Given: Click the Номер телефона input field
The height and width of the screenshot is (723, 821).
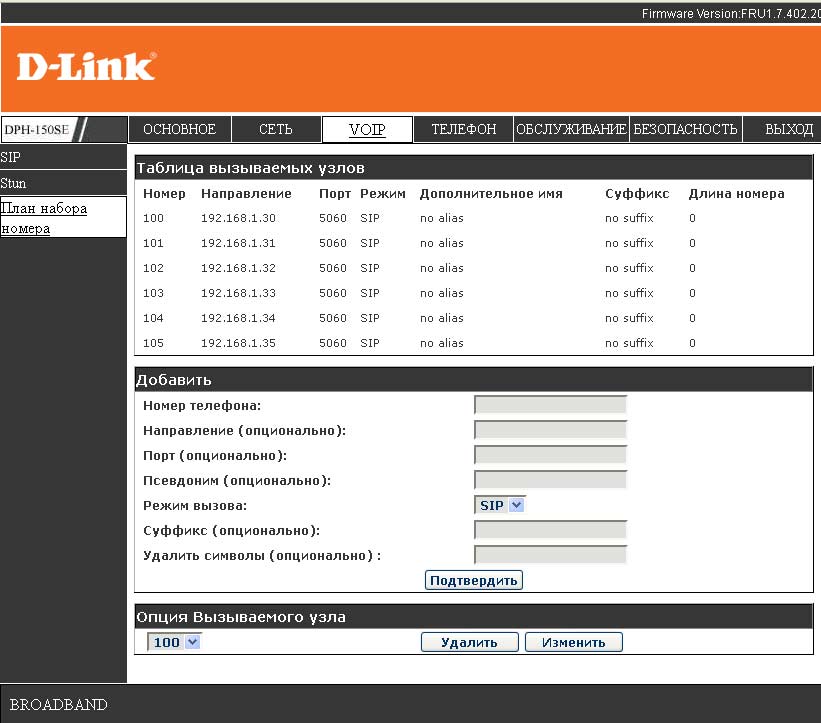Looking at the screenshot, I should coord(550,405).
